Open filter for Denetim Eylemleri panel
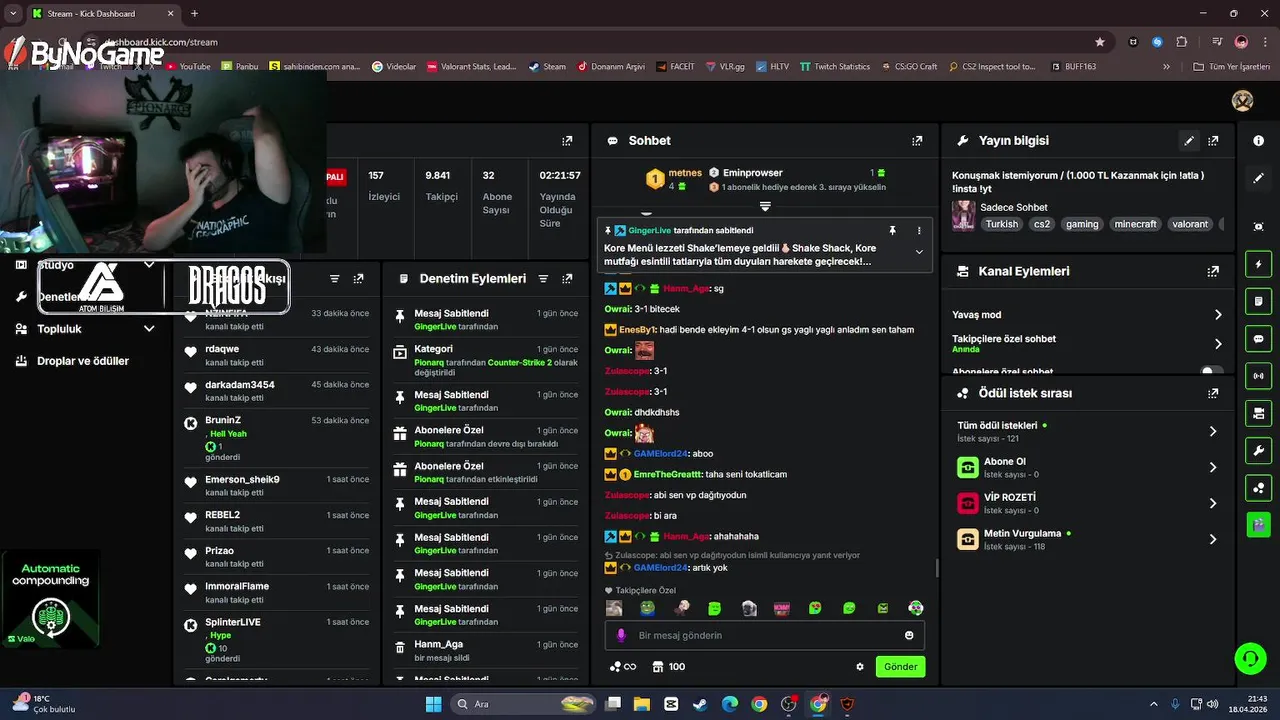The width and height of the screenshot is (1280, 720). click(x=543, y=279)
